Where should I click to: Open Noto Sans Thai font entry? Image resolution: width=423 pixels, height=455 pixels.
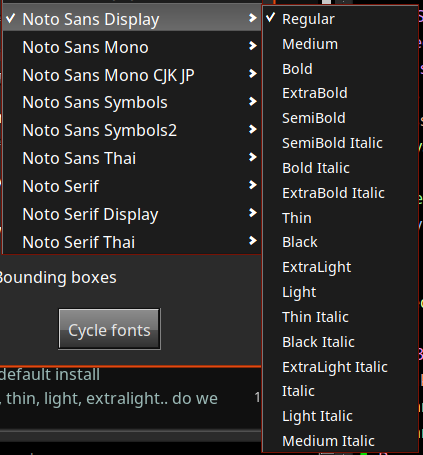[x=132, y=158]
